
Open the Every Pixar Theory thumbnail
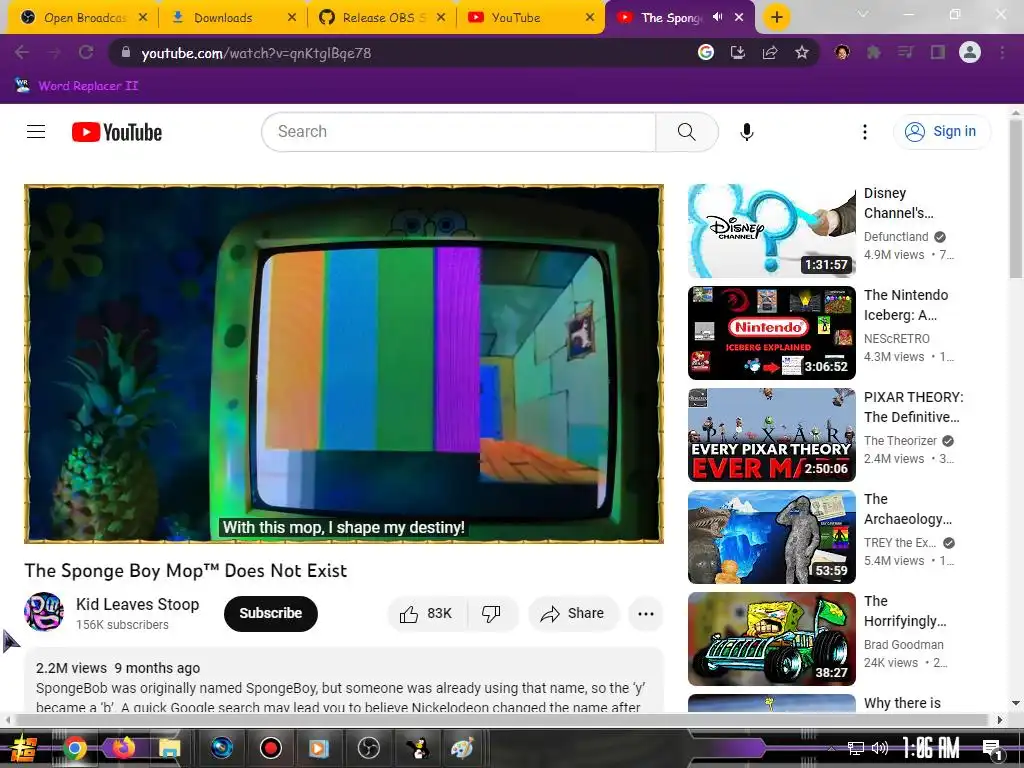(x=771, y=434)
